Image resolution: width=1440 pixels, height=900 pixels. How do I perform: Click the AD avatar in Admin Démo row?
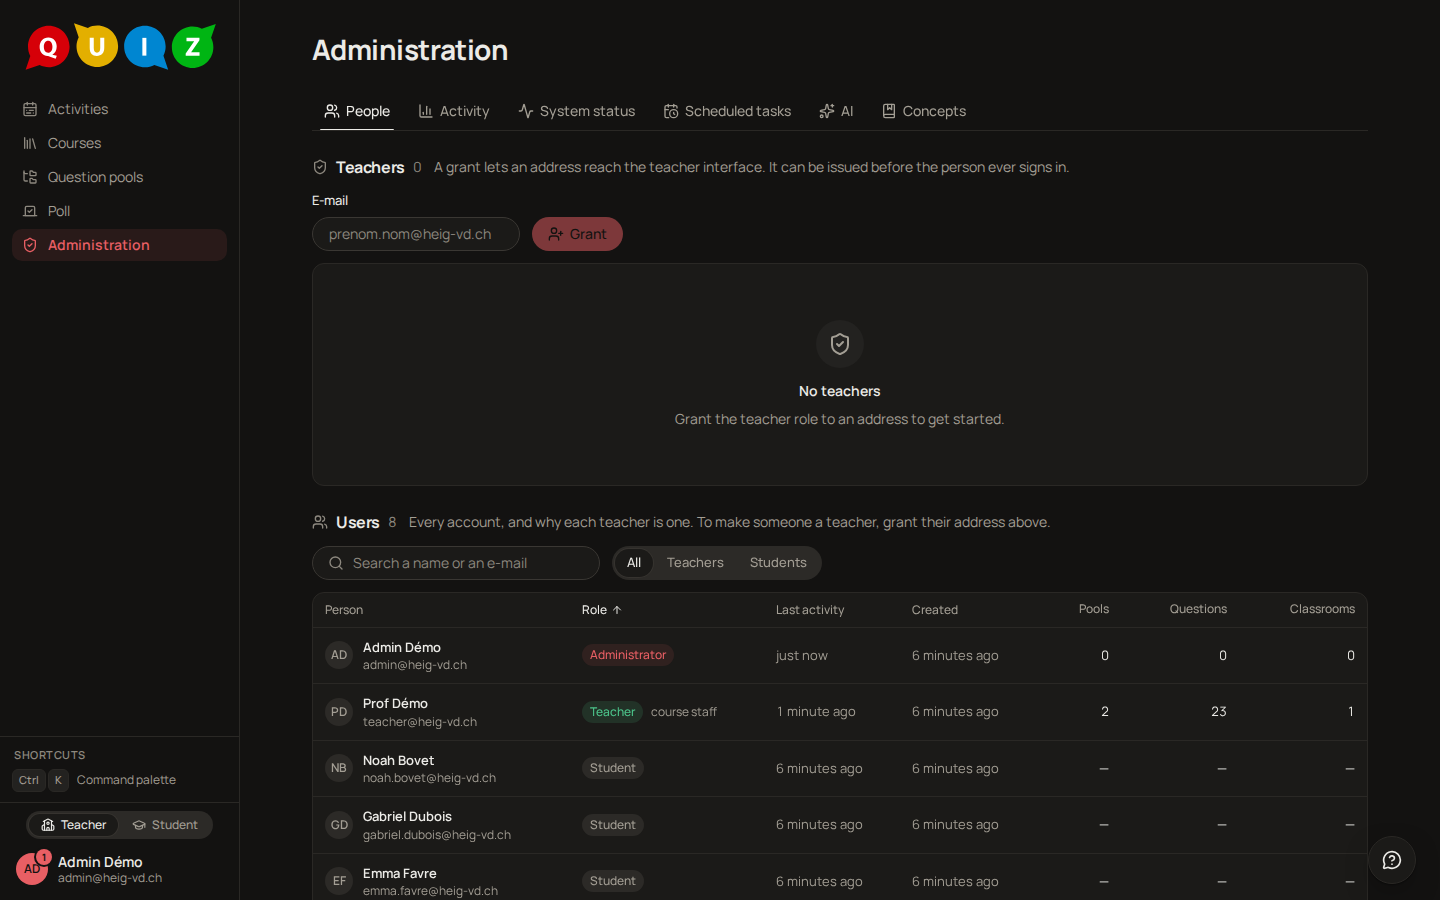click(x=339, y=655)
